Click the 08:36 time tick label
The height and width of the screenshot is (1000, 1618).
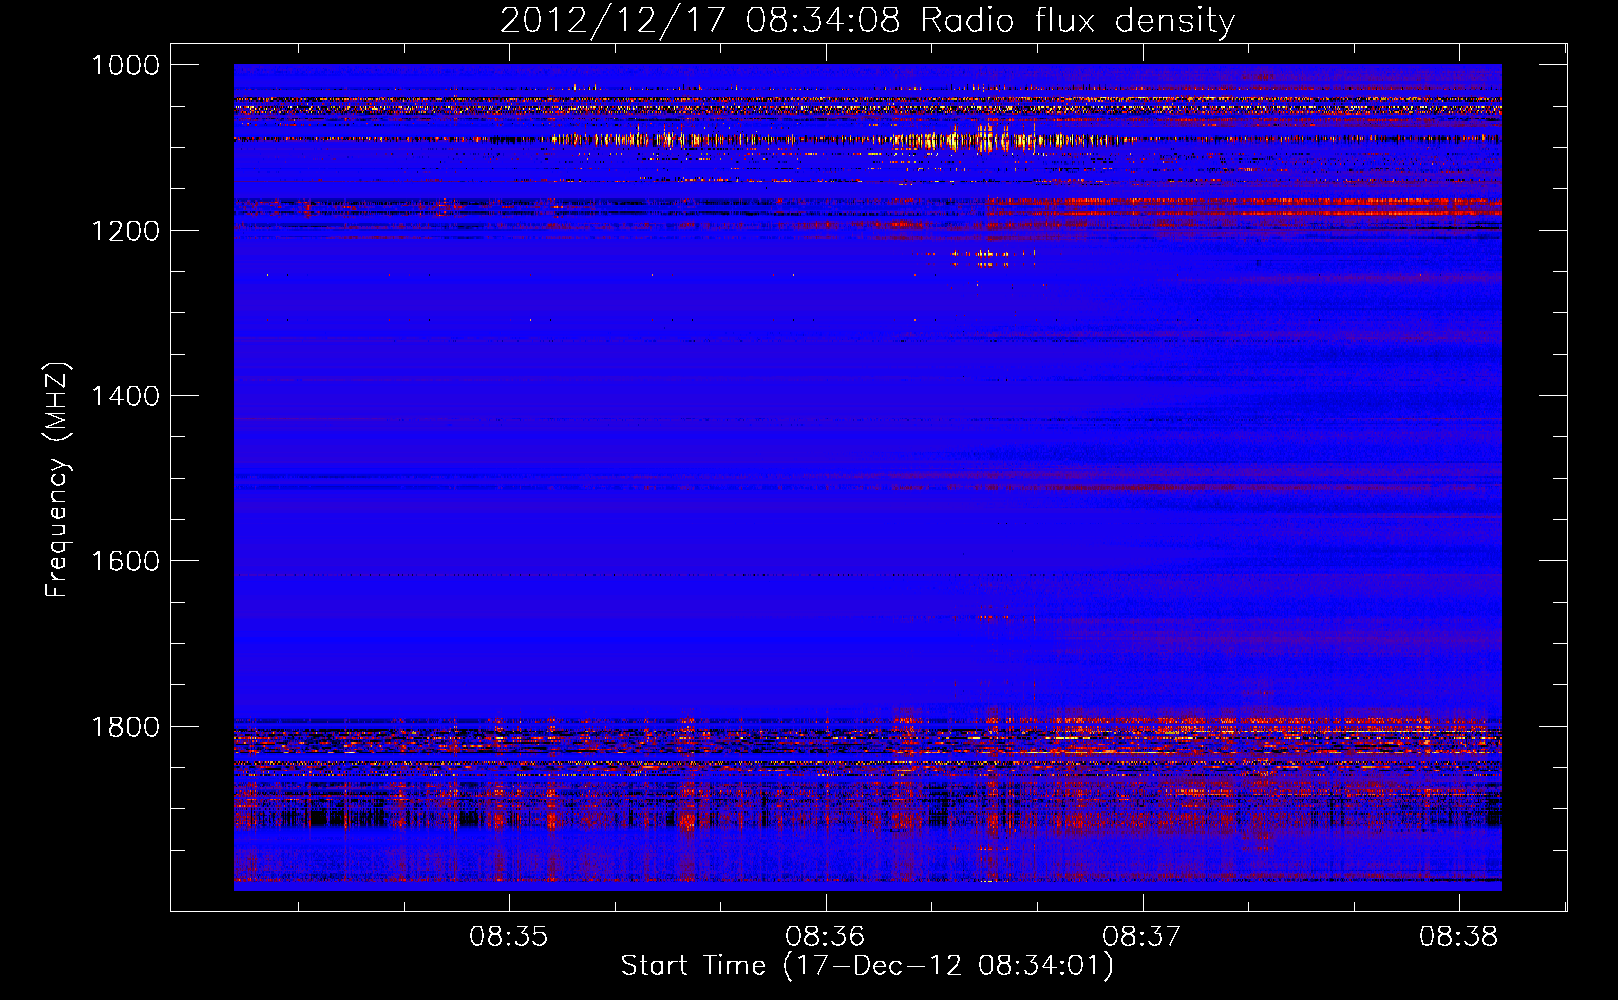(825, 937)
